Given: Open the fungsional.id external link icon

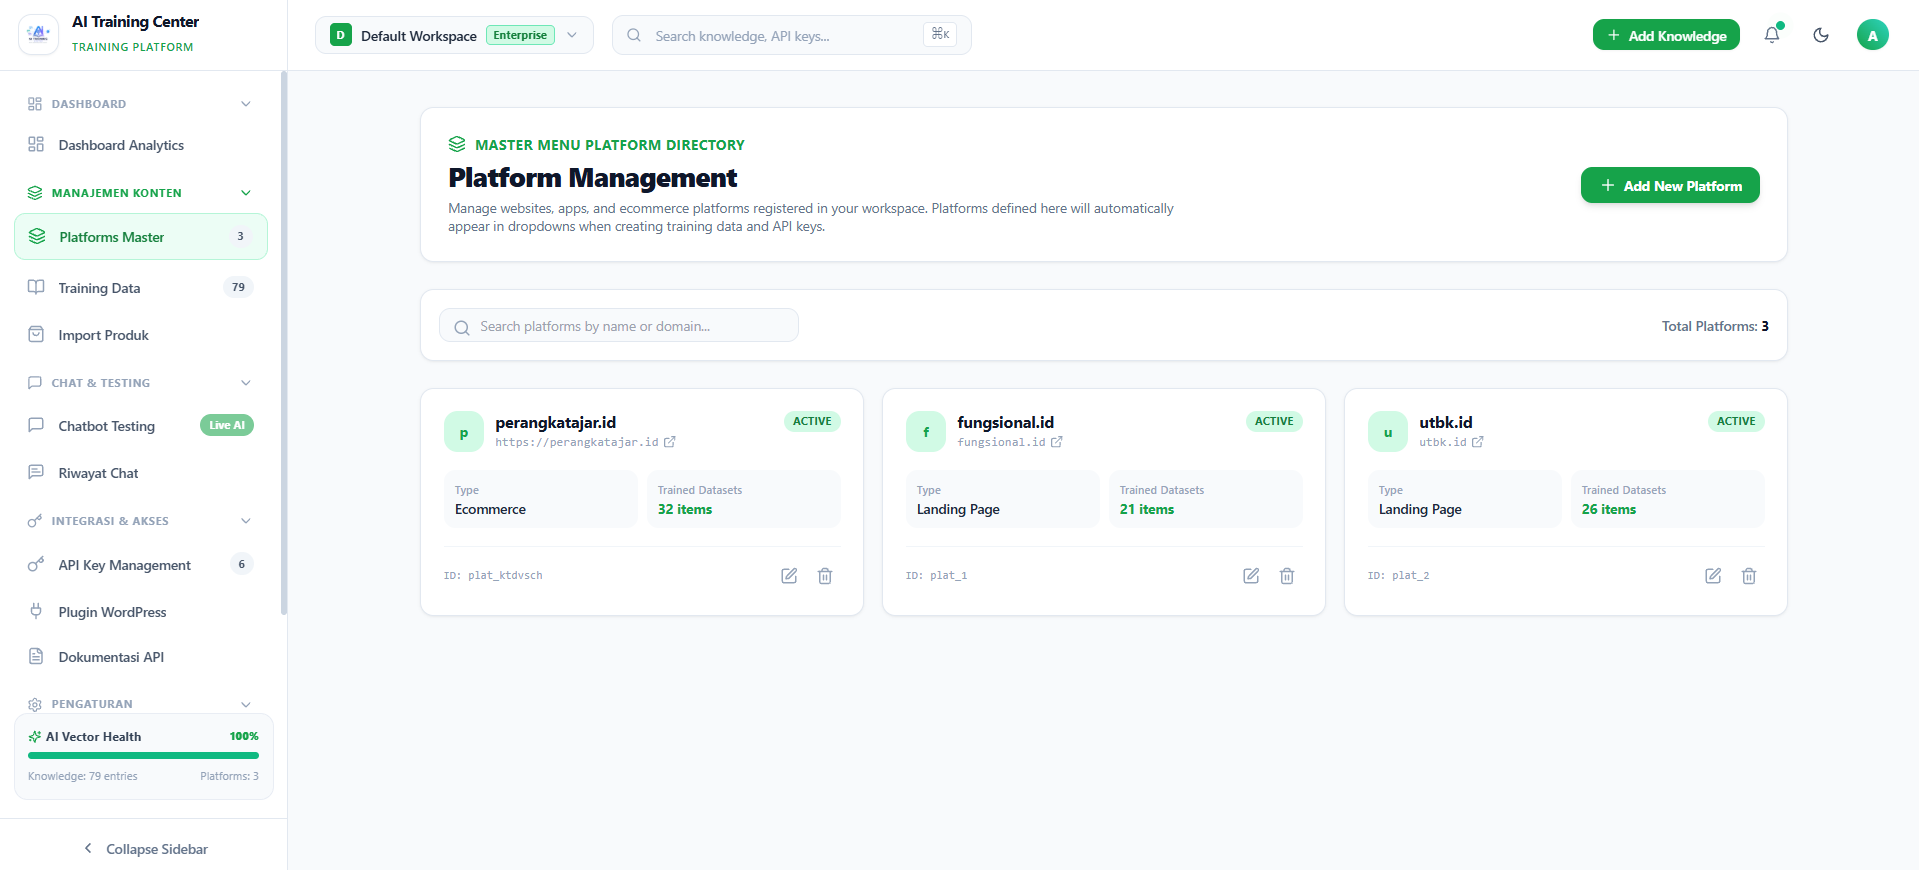Looking at the screenshot, I should coord(1057,442).
